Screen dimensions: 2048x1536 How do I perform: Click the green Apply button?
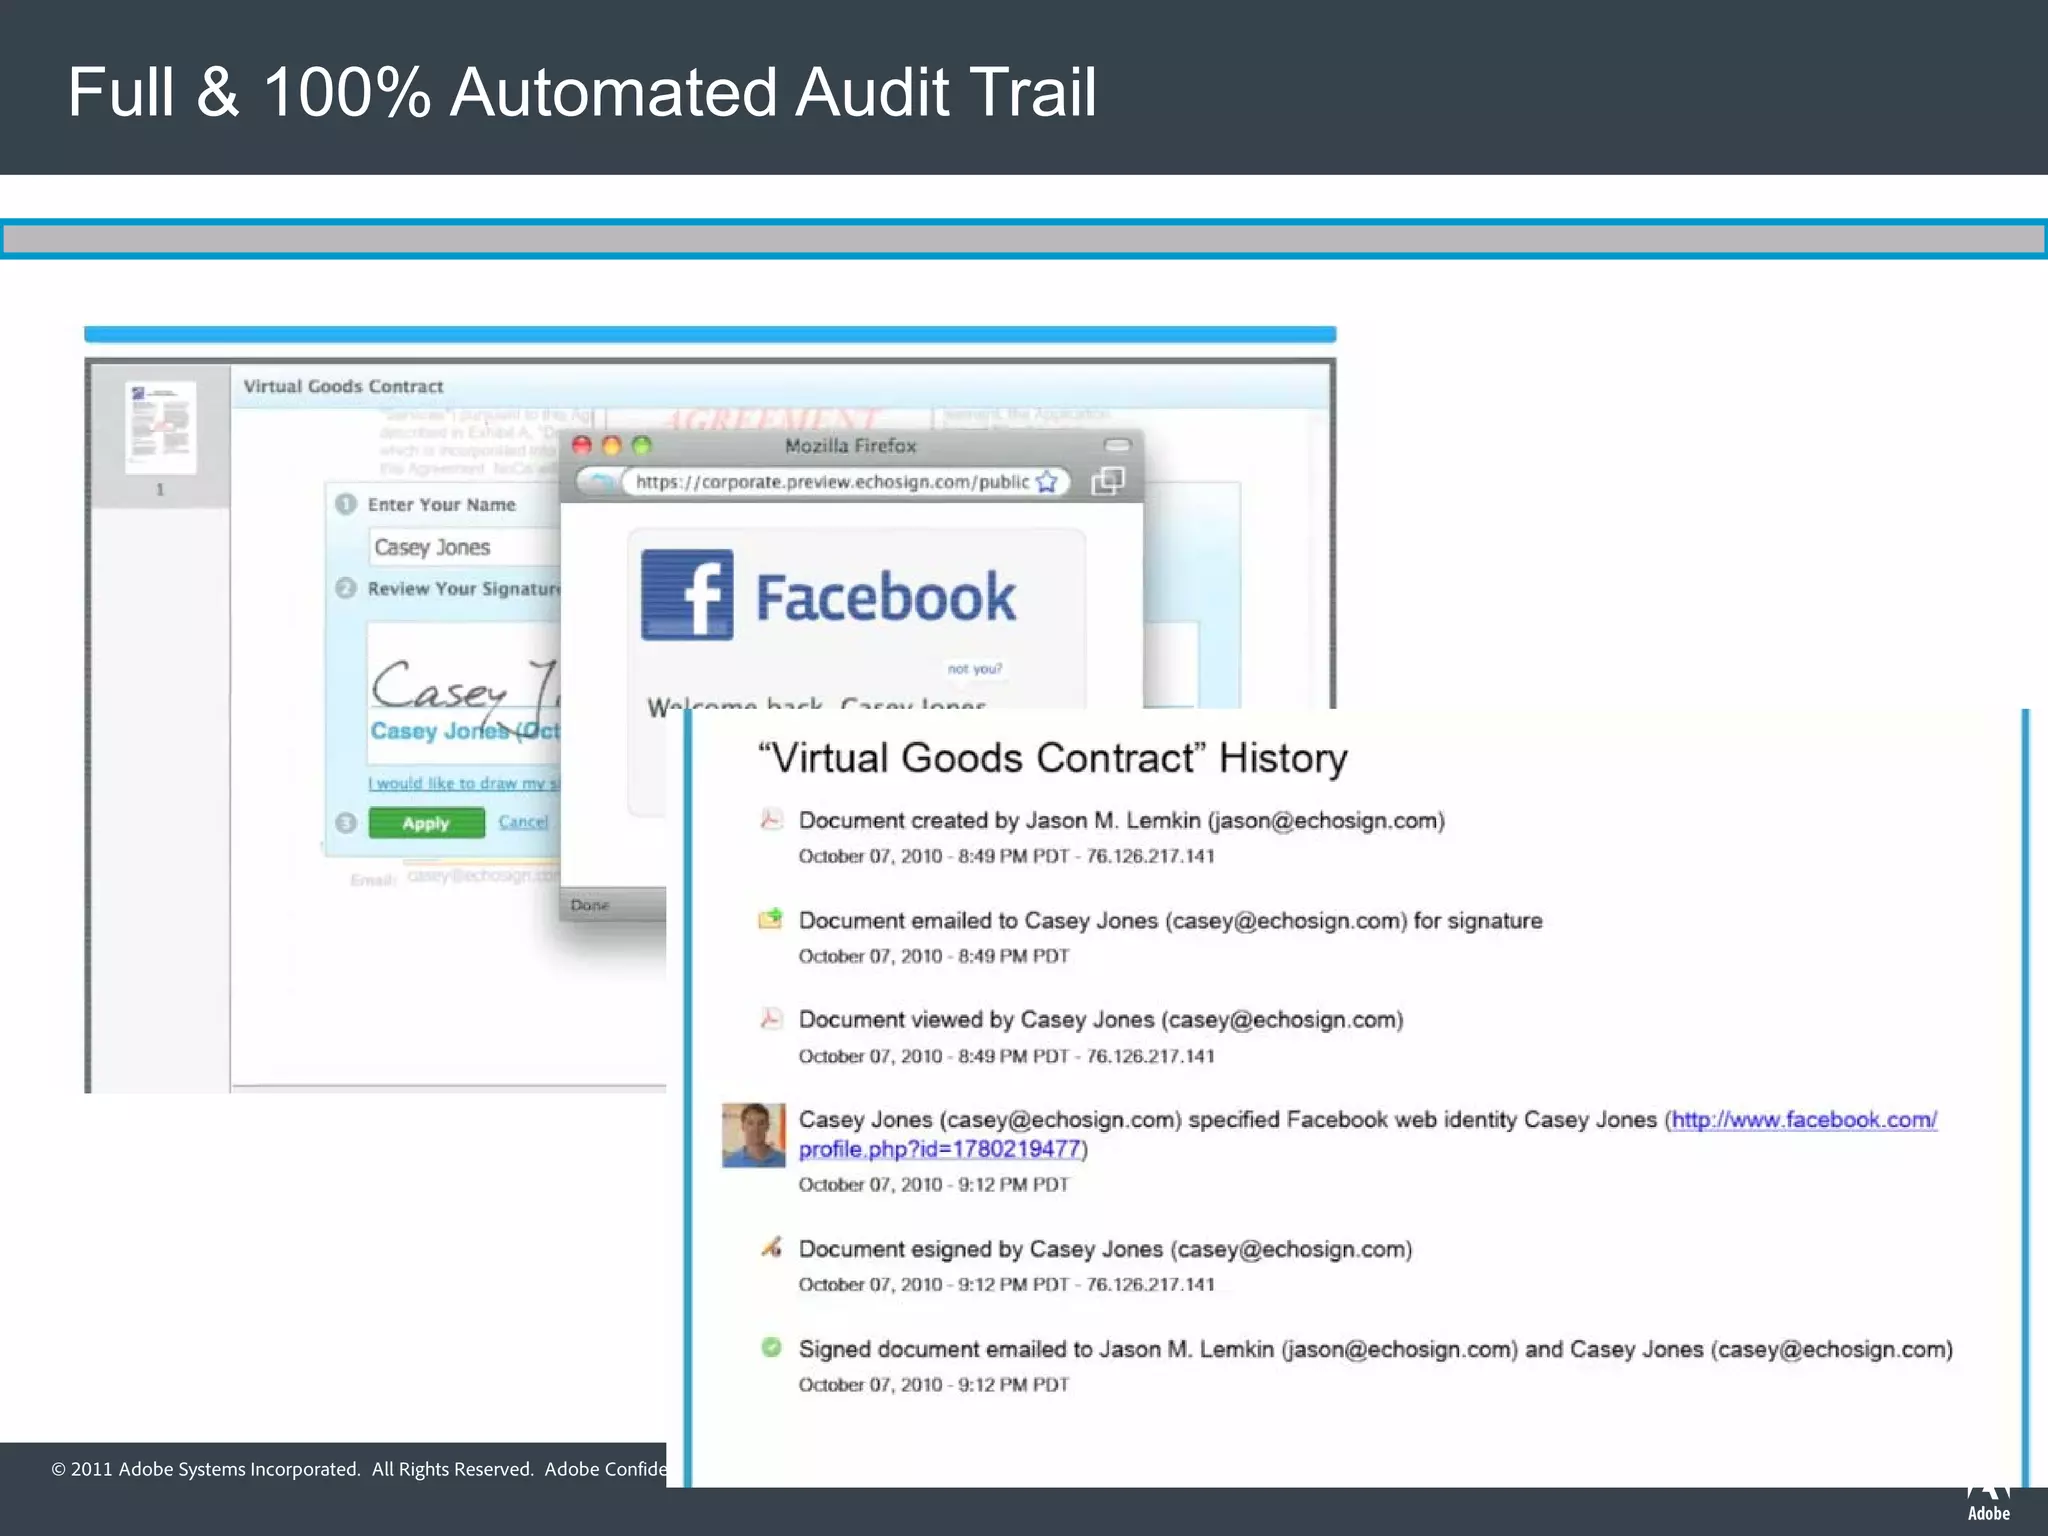(x=427, y=823)
